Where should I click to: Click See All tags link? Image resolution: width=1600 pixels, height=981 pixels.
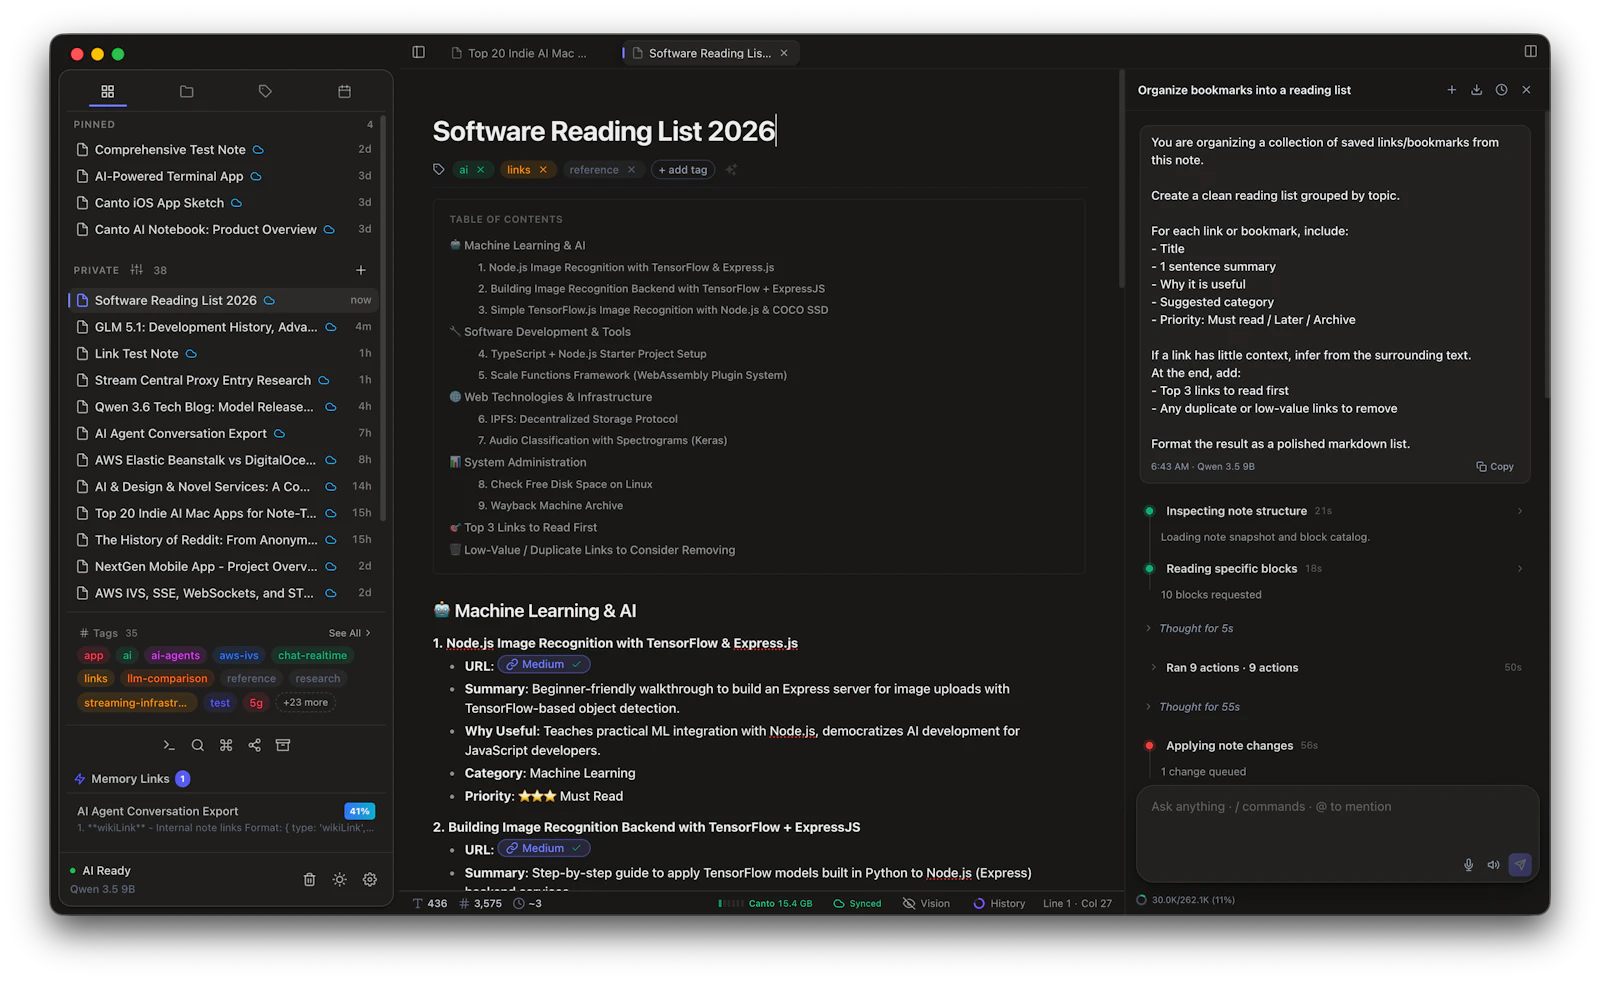(349, 633)
